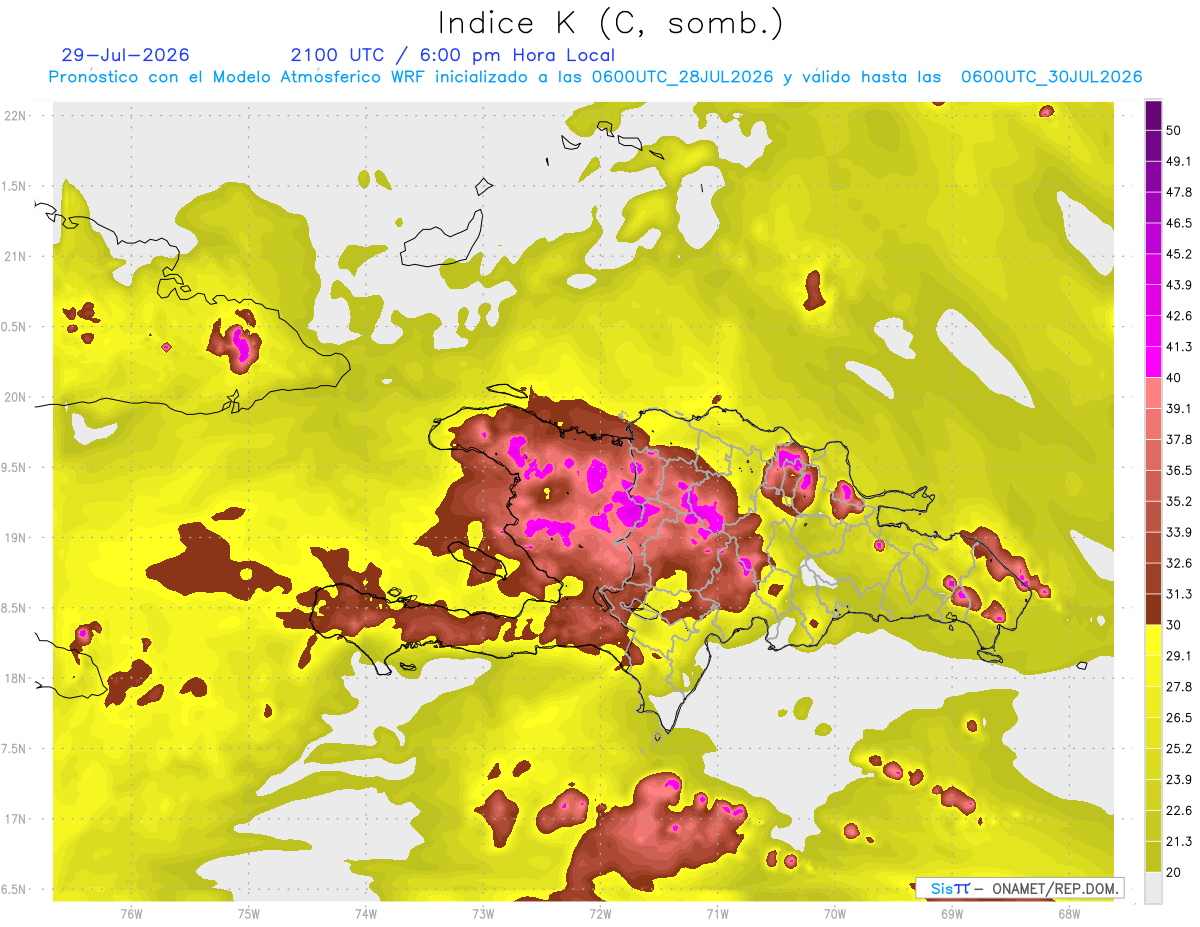Click the "17N" latitude label
Viewport: 1200px width, 927px height.
pos(15,819)
